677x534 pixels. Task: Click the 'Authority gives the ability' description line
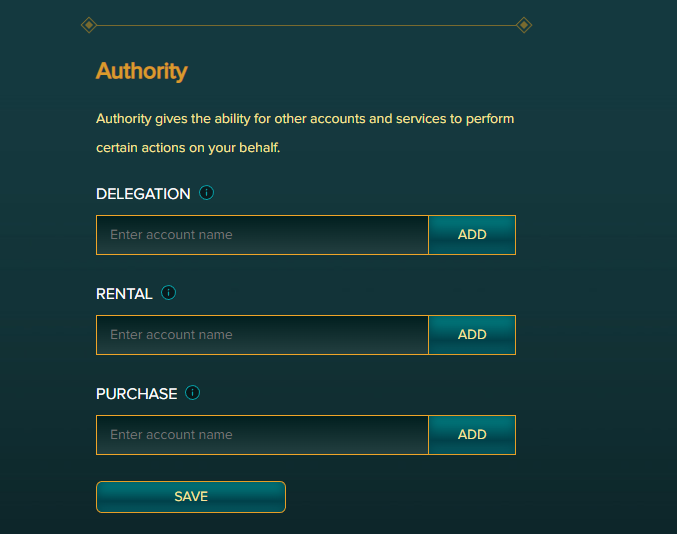[305, 119]
